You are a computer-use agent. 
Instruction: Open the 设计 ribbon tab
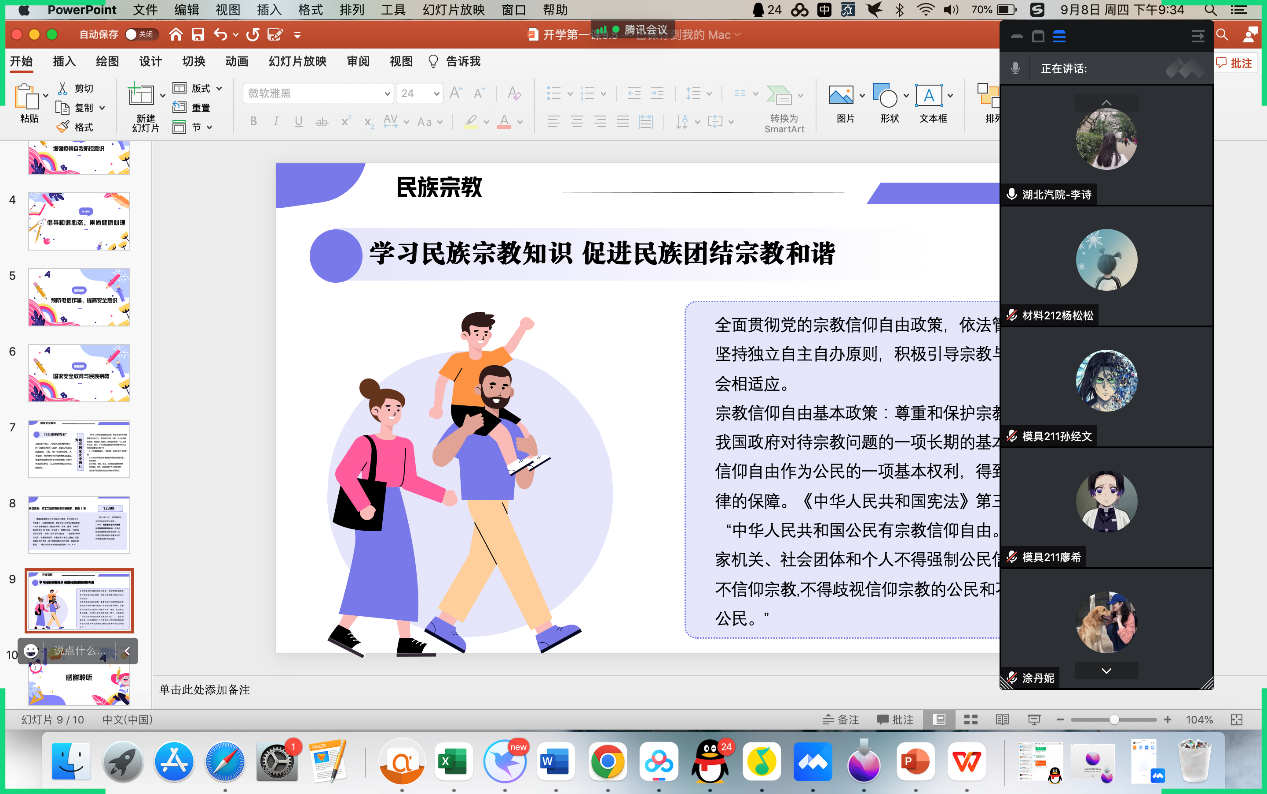pyautogui.click(x=151, y=61)
